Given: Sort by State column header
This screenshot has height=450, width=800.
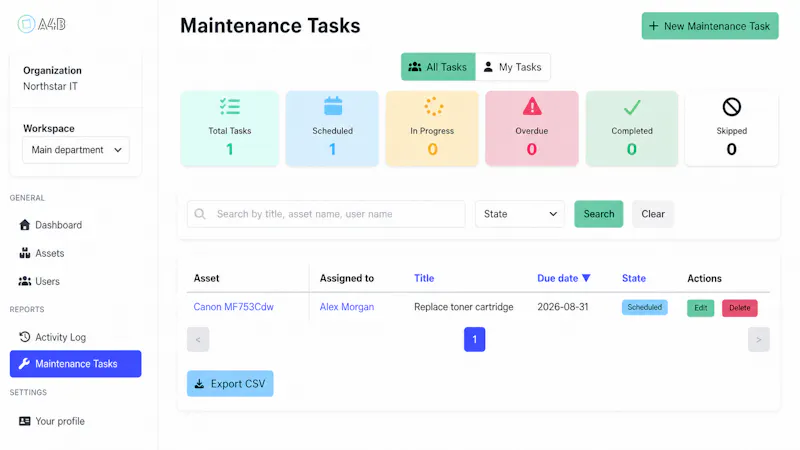Looking at the screenshot, I should (x=634, y=278).
